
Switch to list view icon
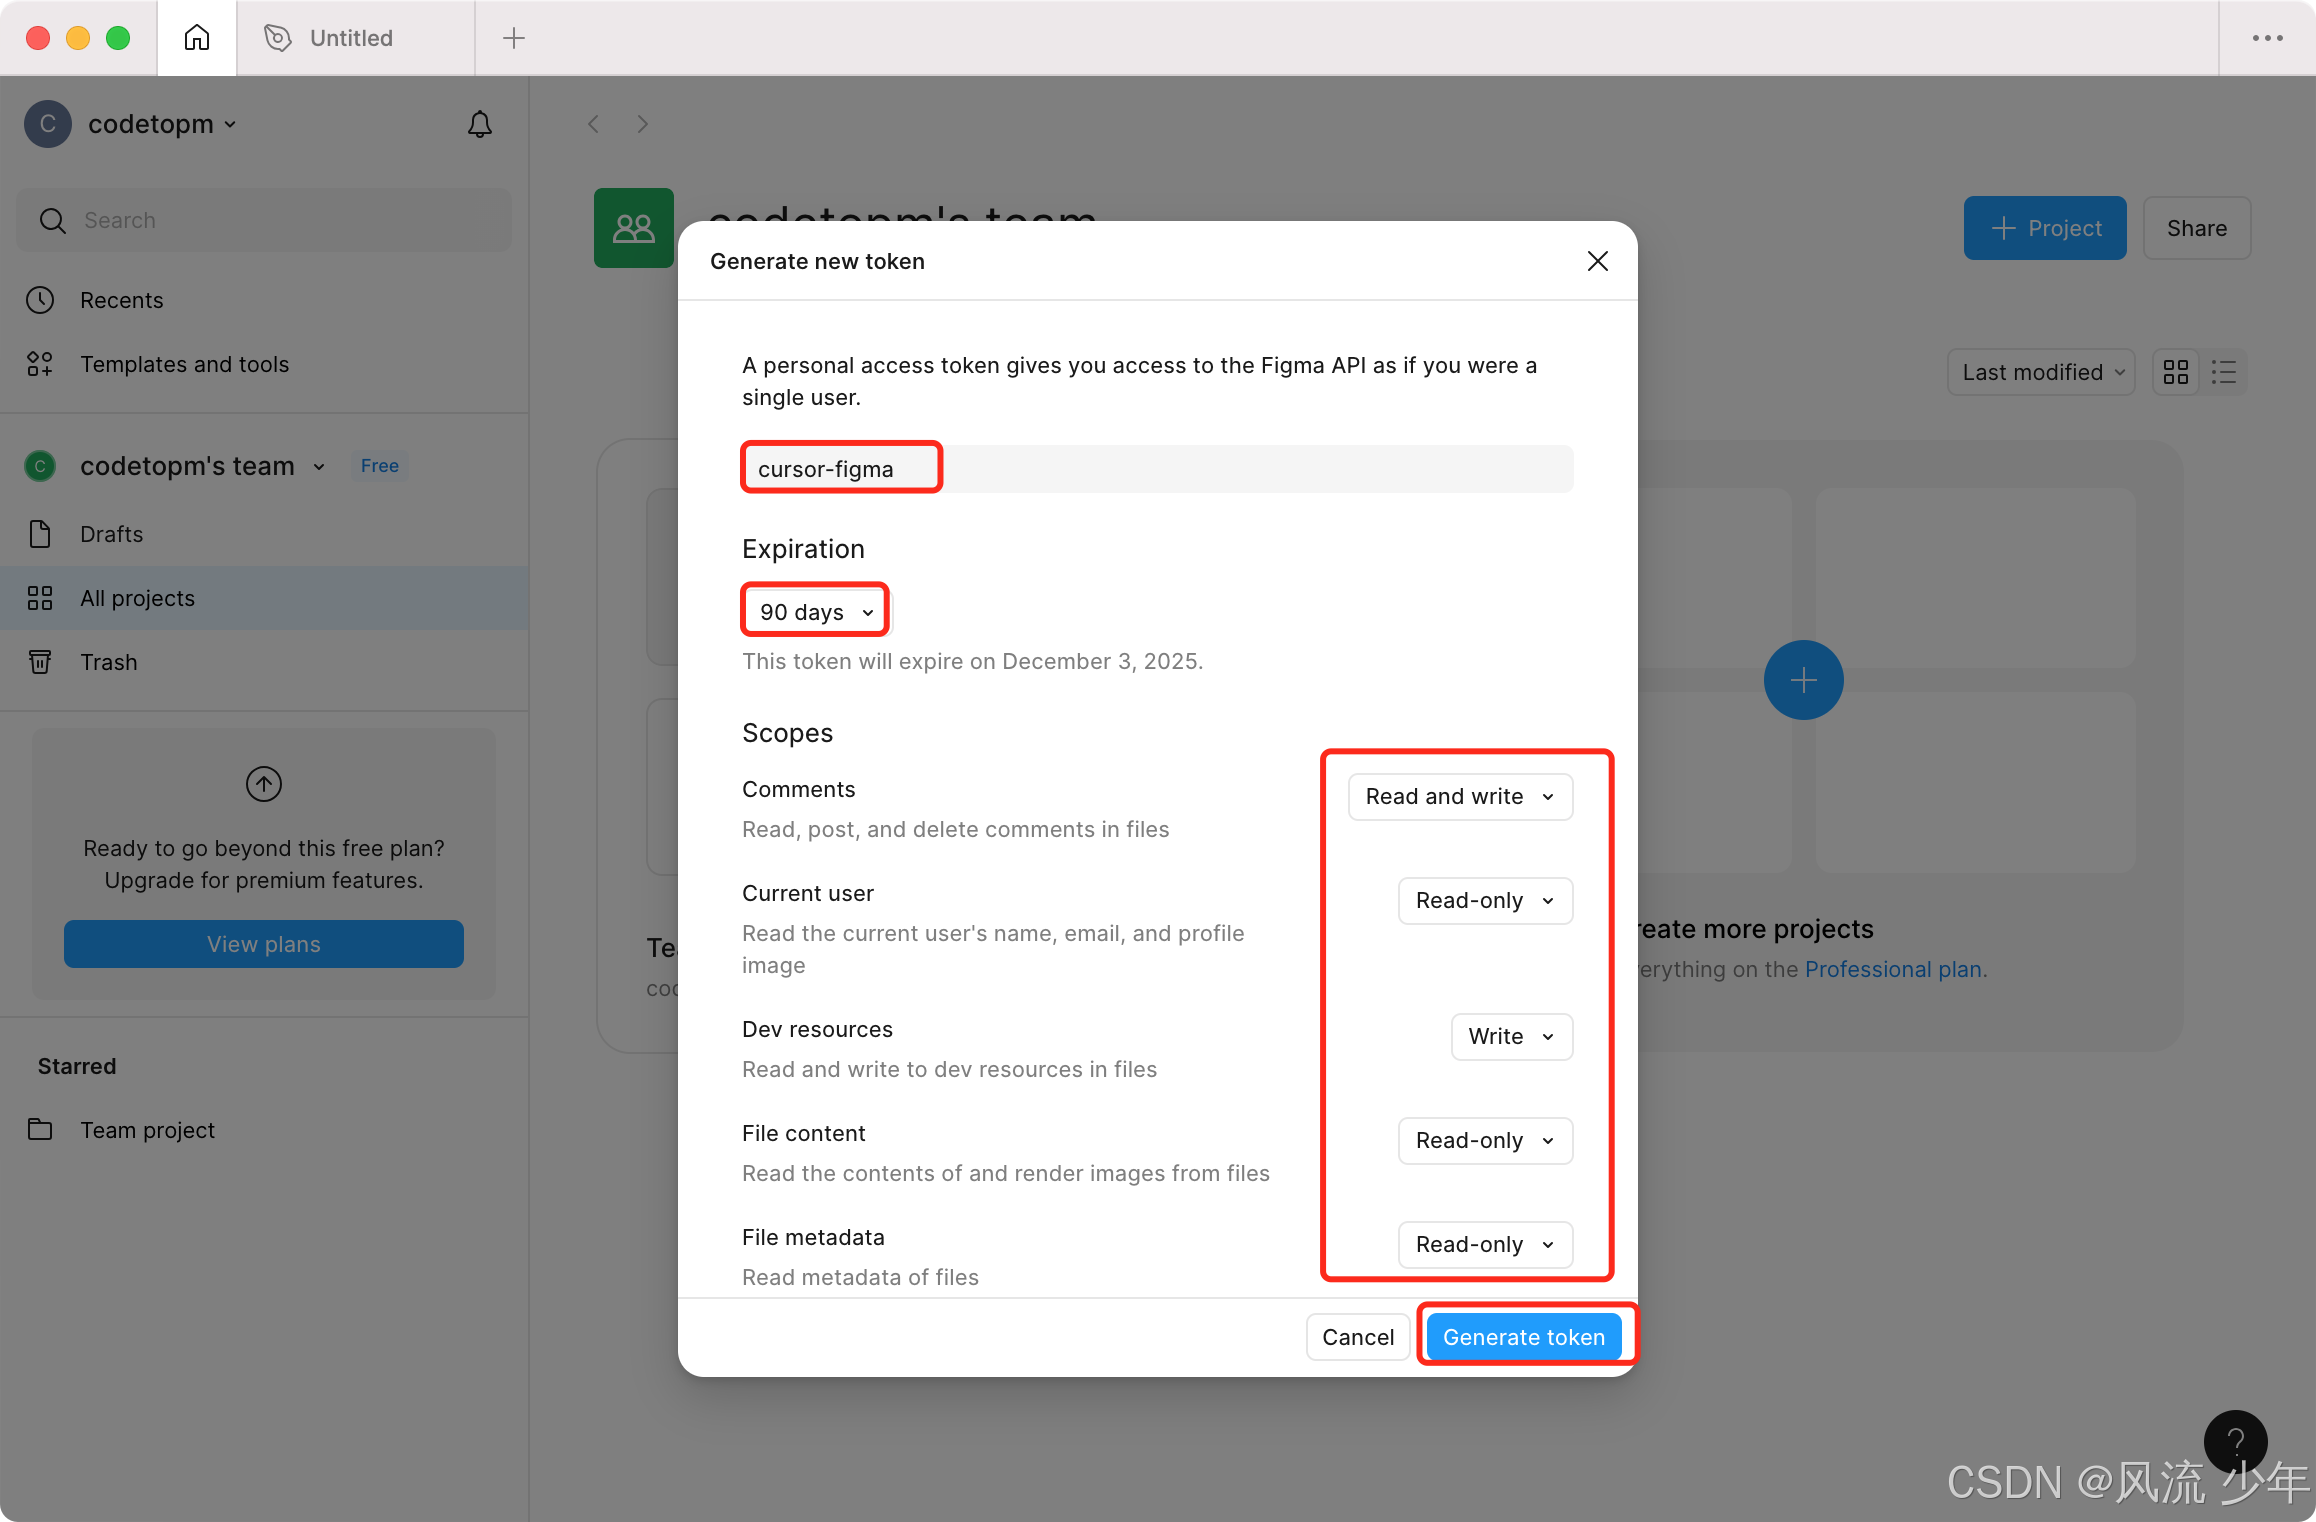(x=2224, y=372)
